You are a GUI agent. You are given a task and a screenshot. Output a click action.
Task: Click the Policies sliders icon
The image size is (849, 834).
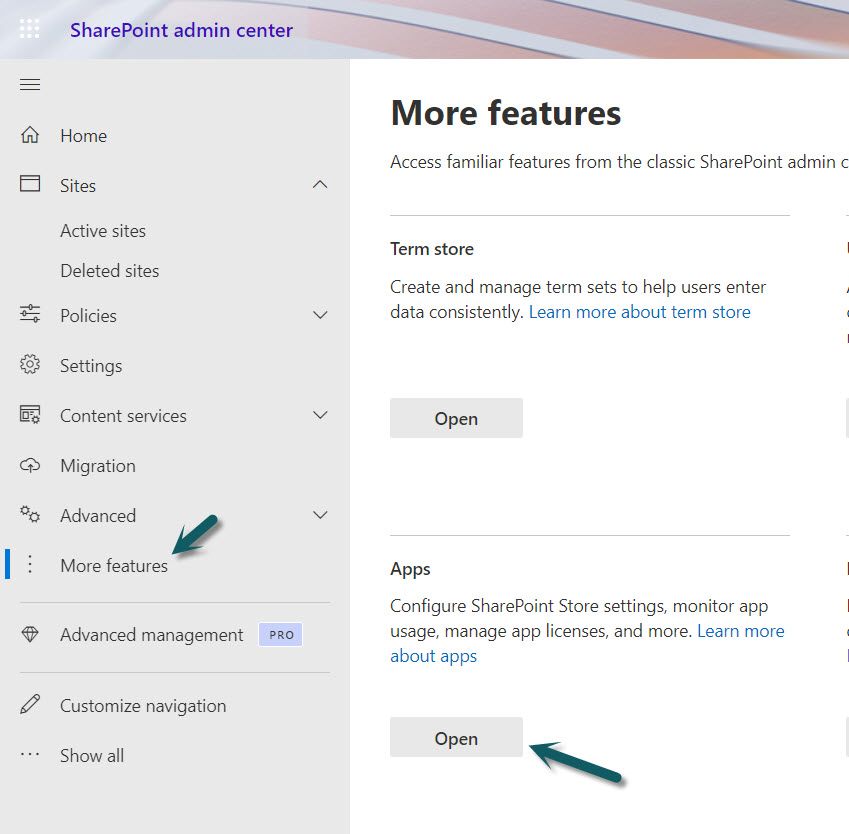[30, 315]
